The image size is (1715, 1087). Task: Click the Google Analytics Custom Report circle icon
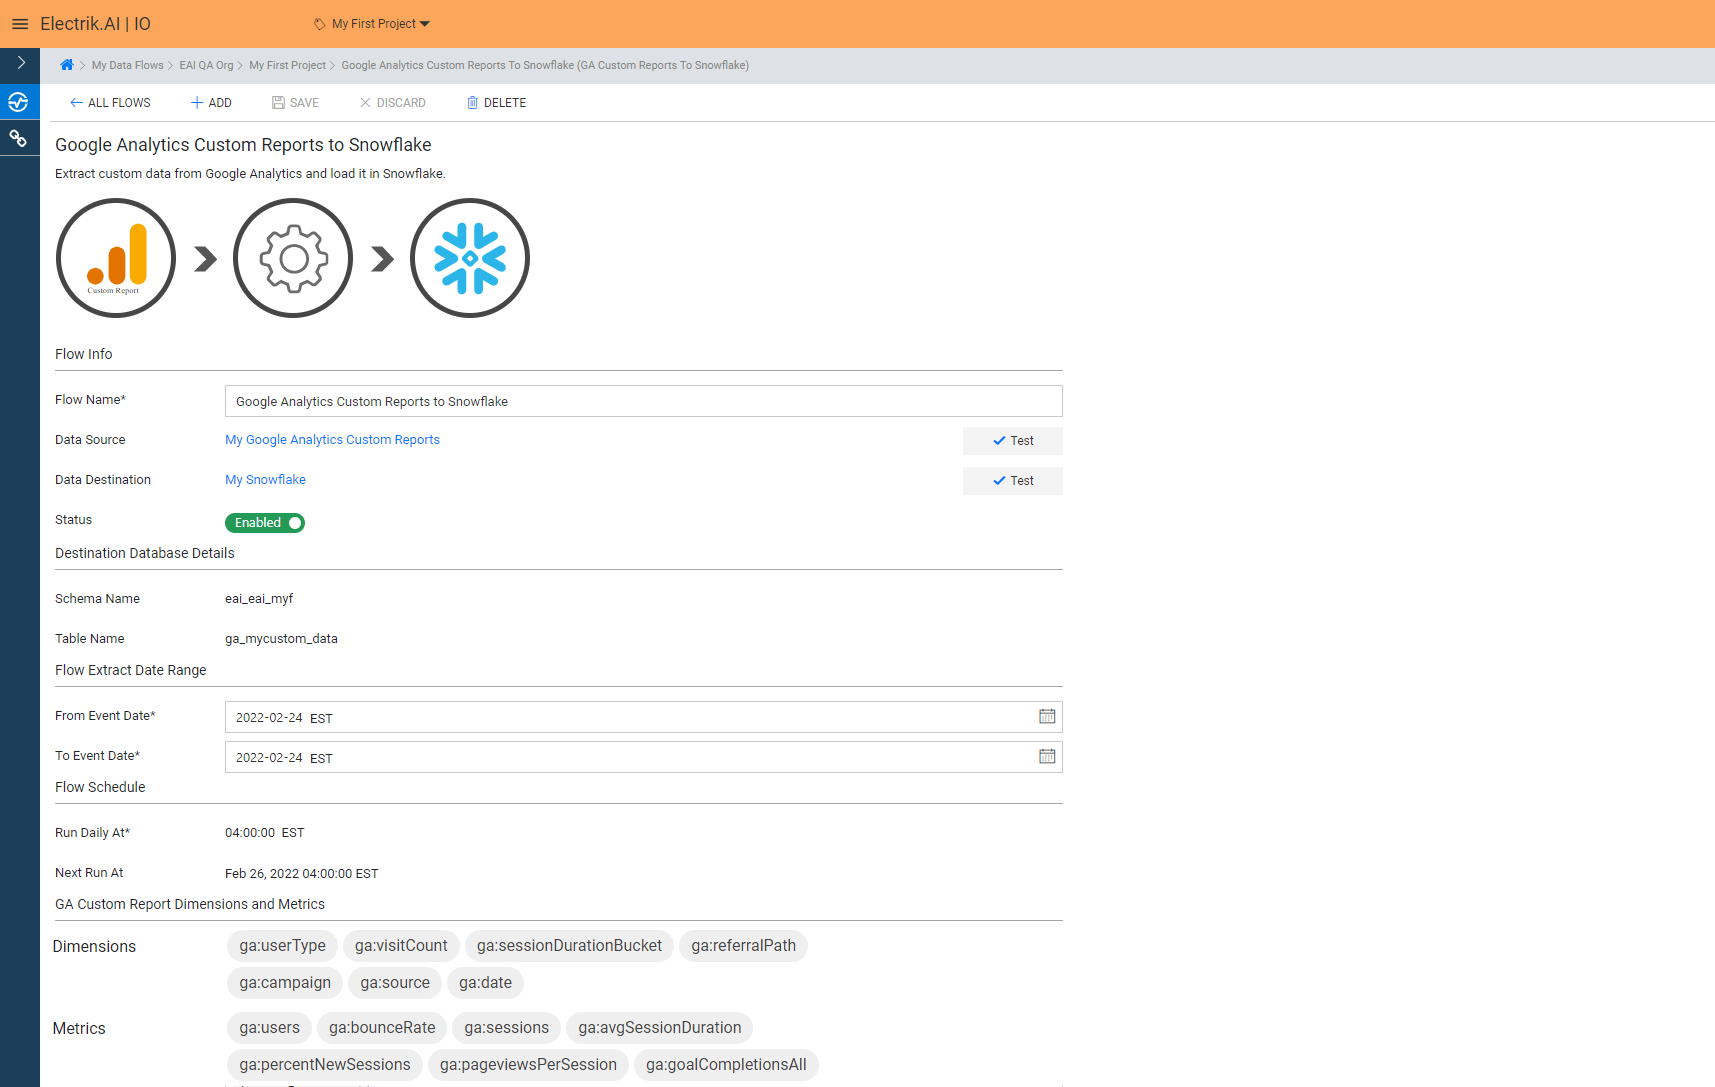pos(115,257)
